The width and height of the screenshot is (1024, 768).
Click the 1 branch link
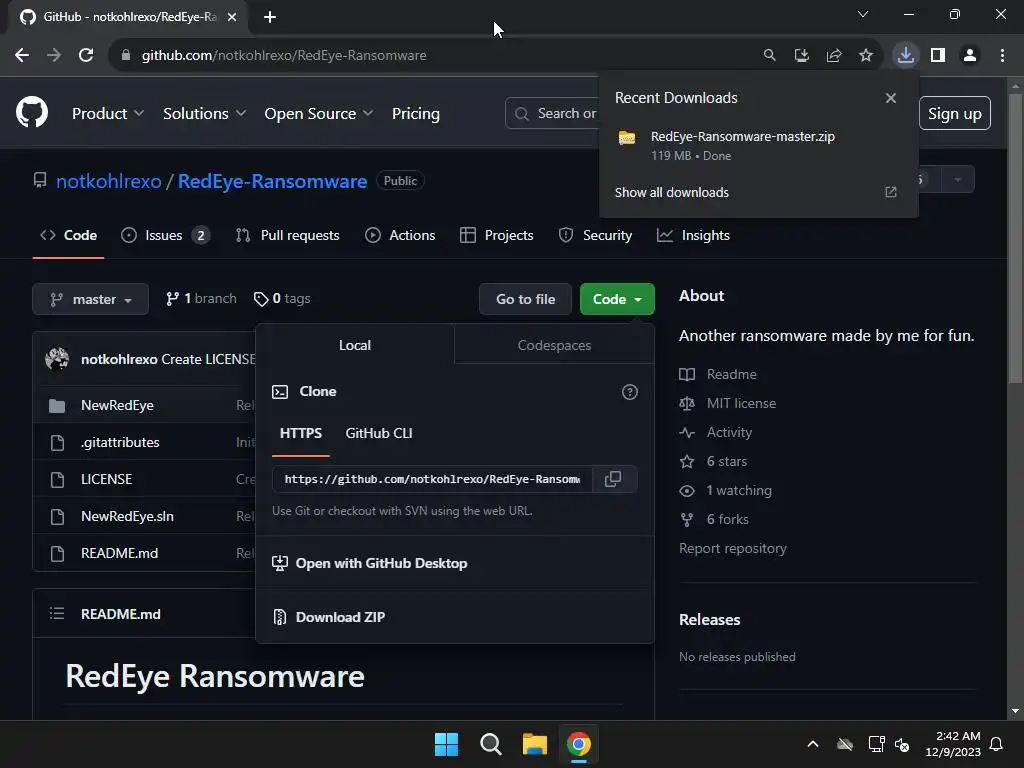(x=201, y=298)
